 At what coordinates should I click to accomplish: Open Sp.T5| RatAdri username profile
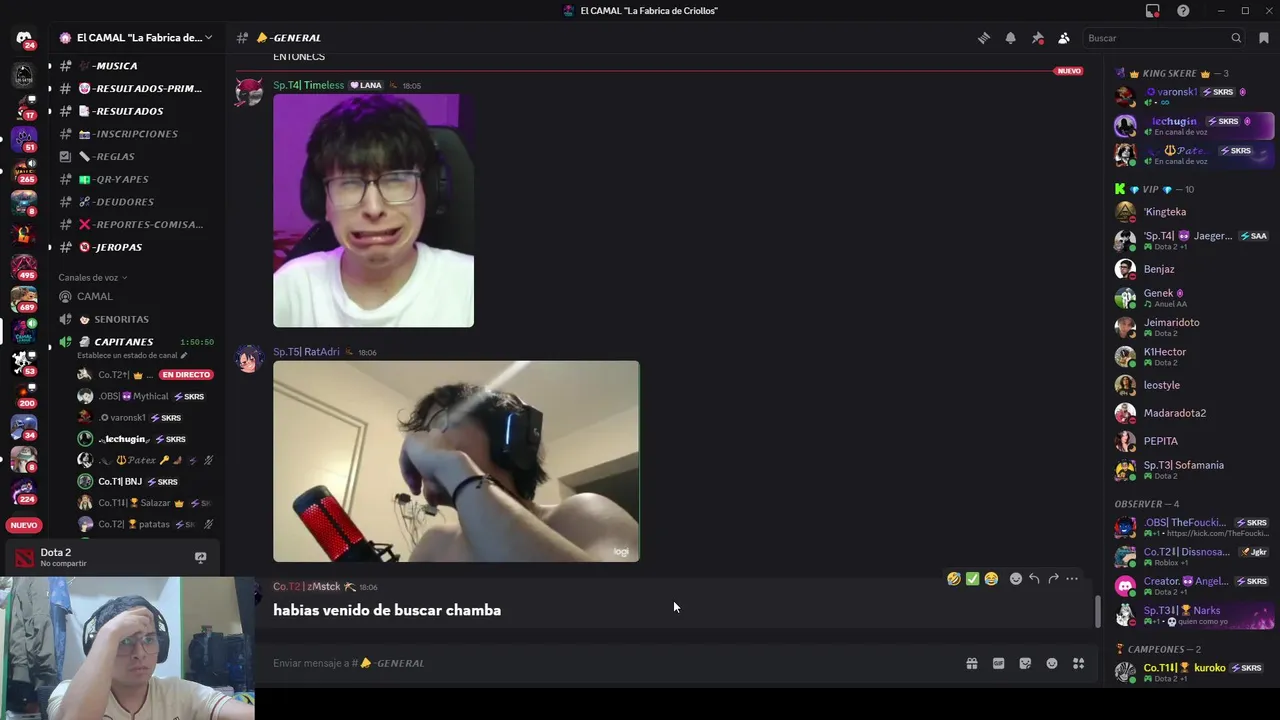(306, 352)
